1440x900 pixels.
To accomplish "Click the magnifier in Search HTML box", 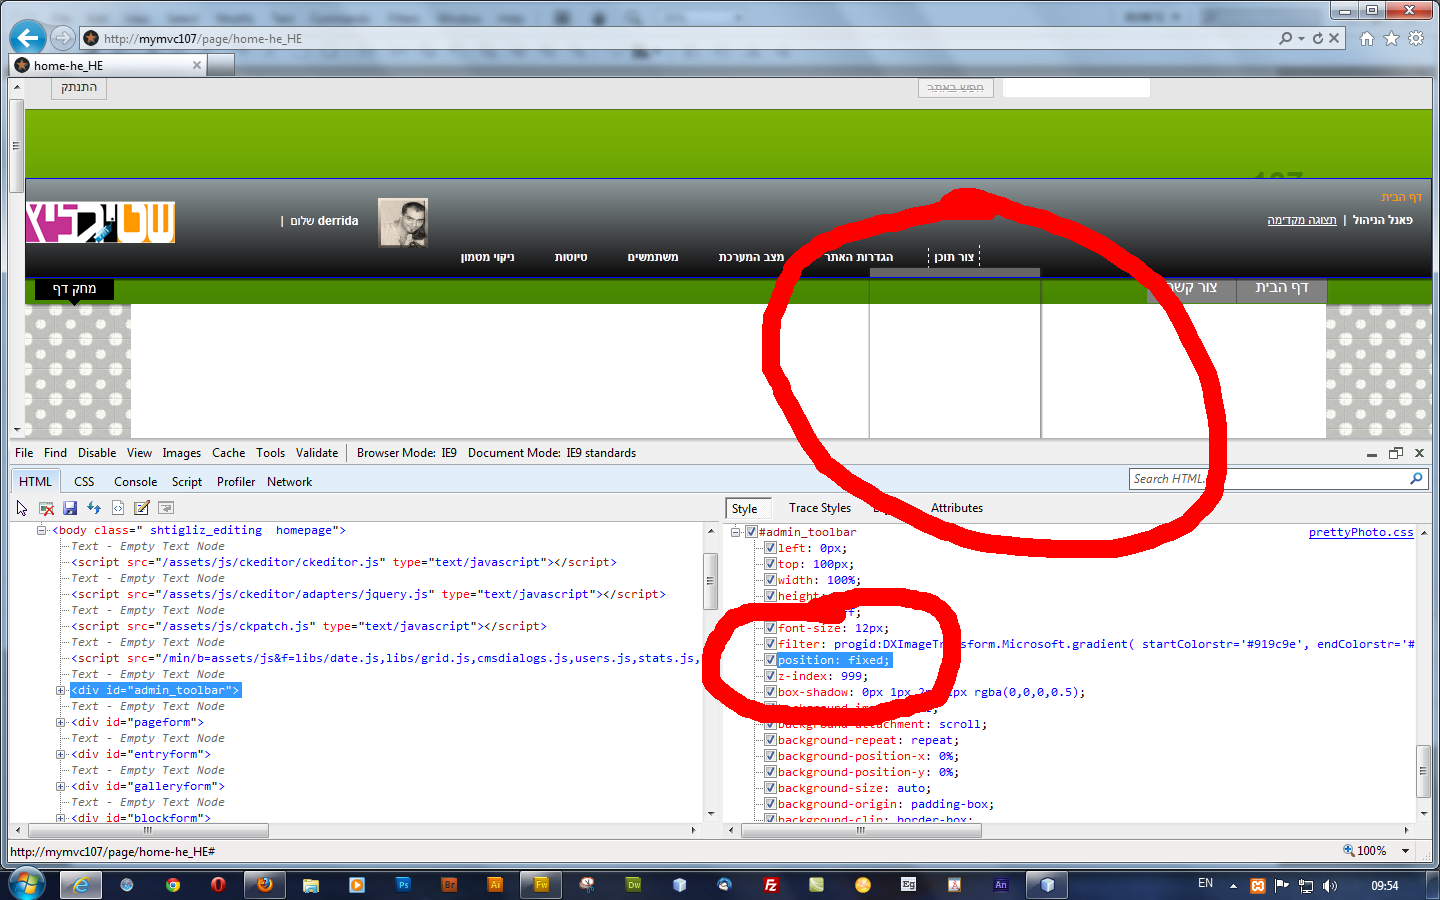I will (x=1416, y=479).
